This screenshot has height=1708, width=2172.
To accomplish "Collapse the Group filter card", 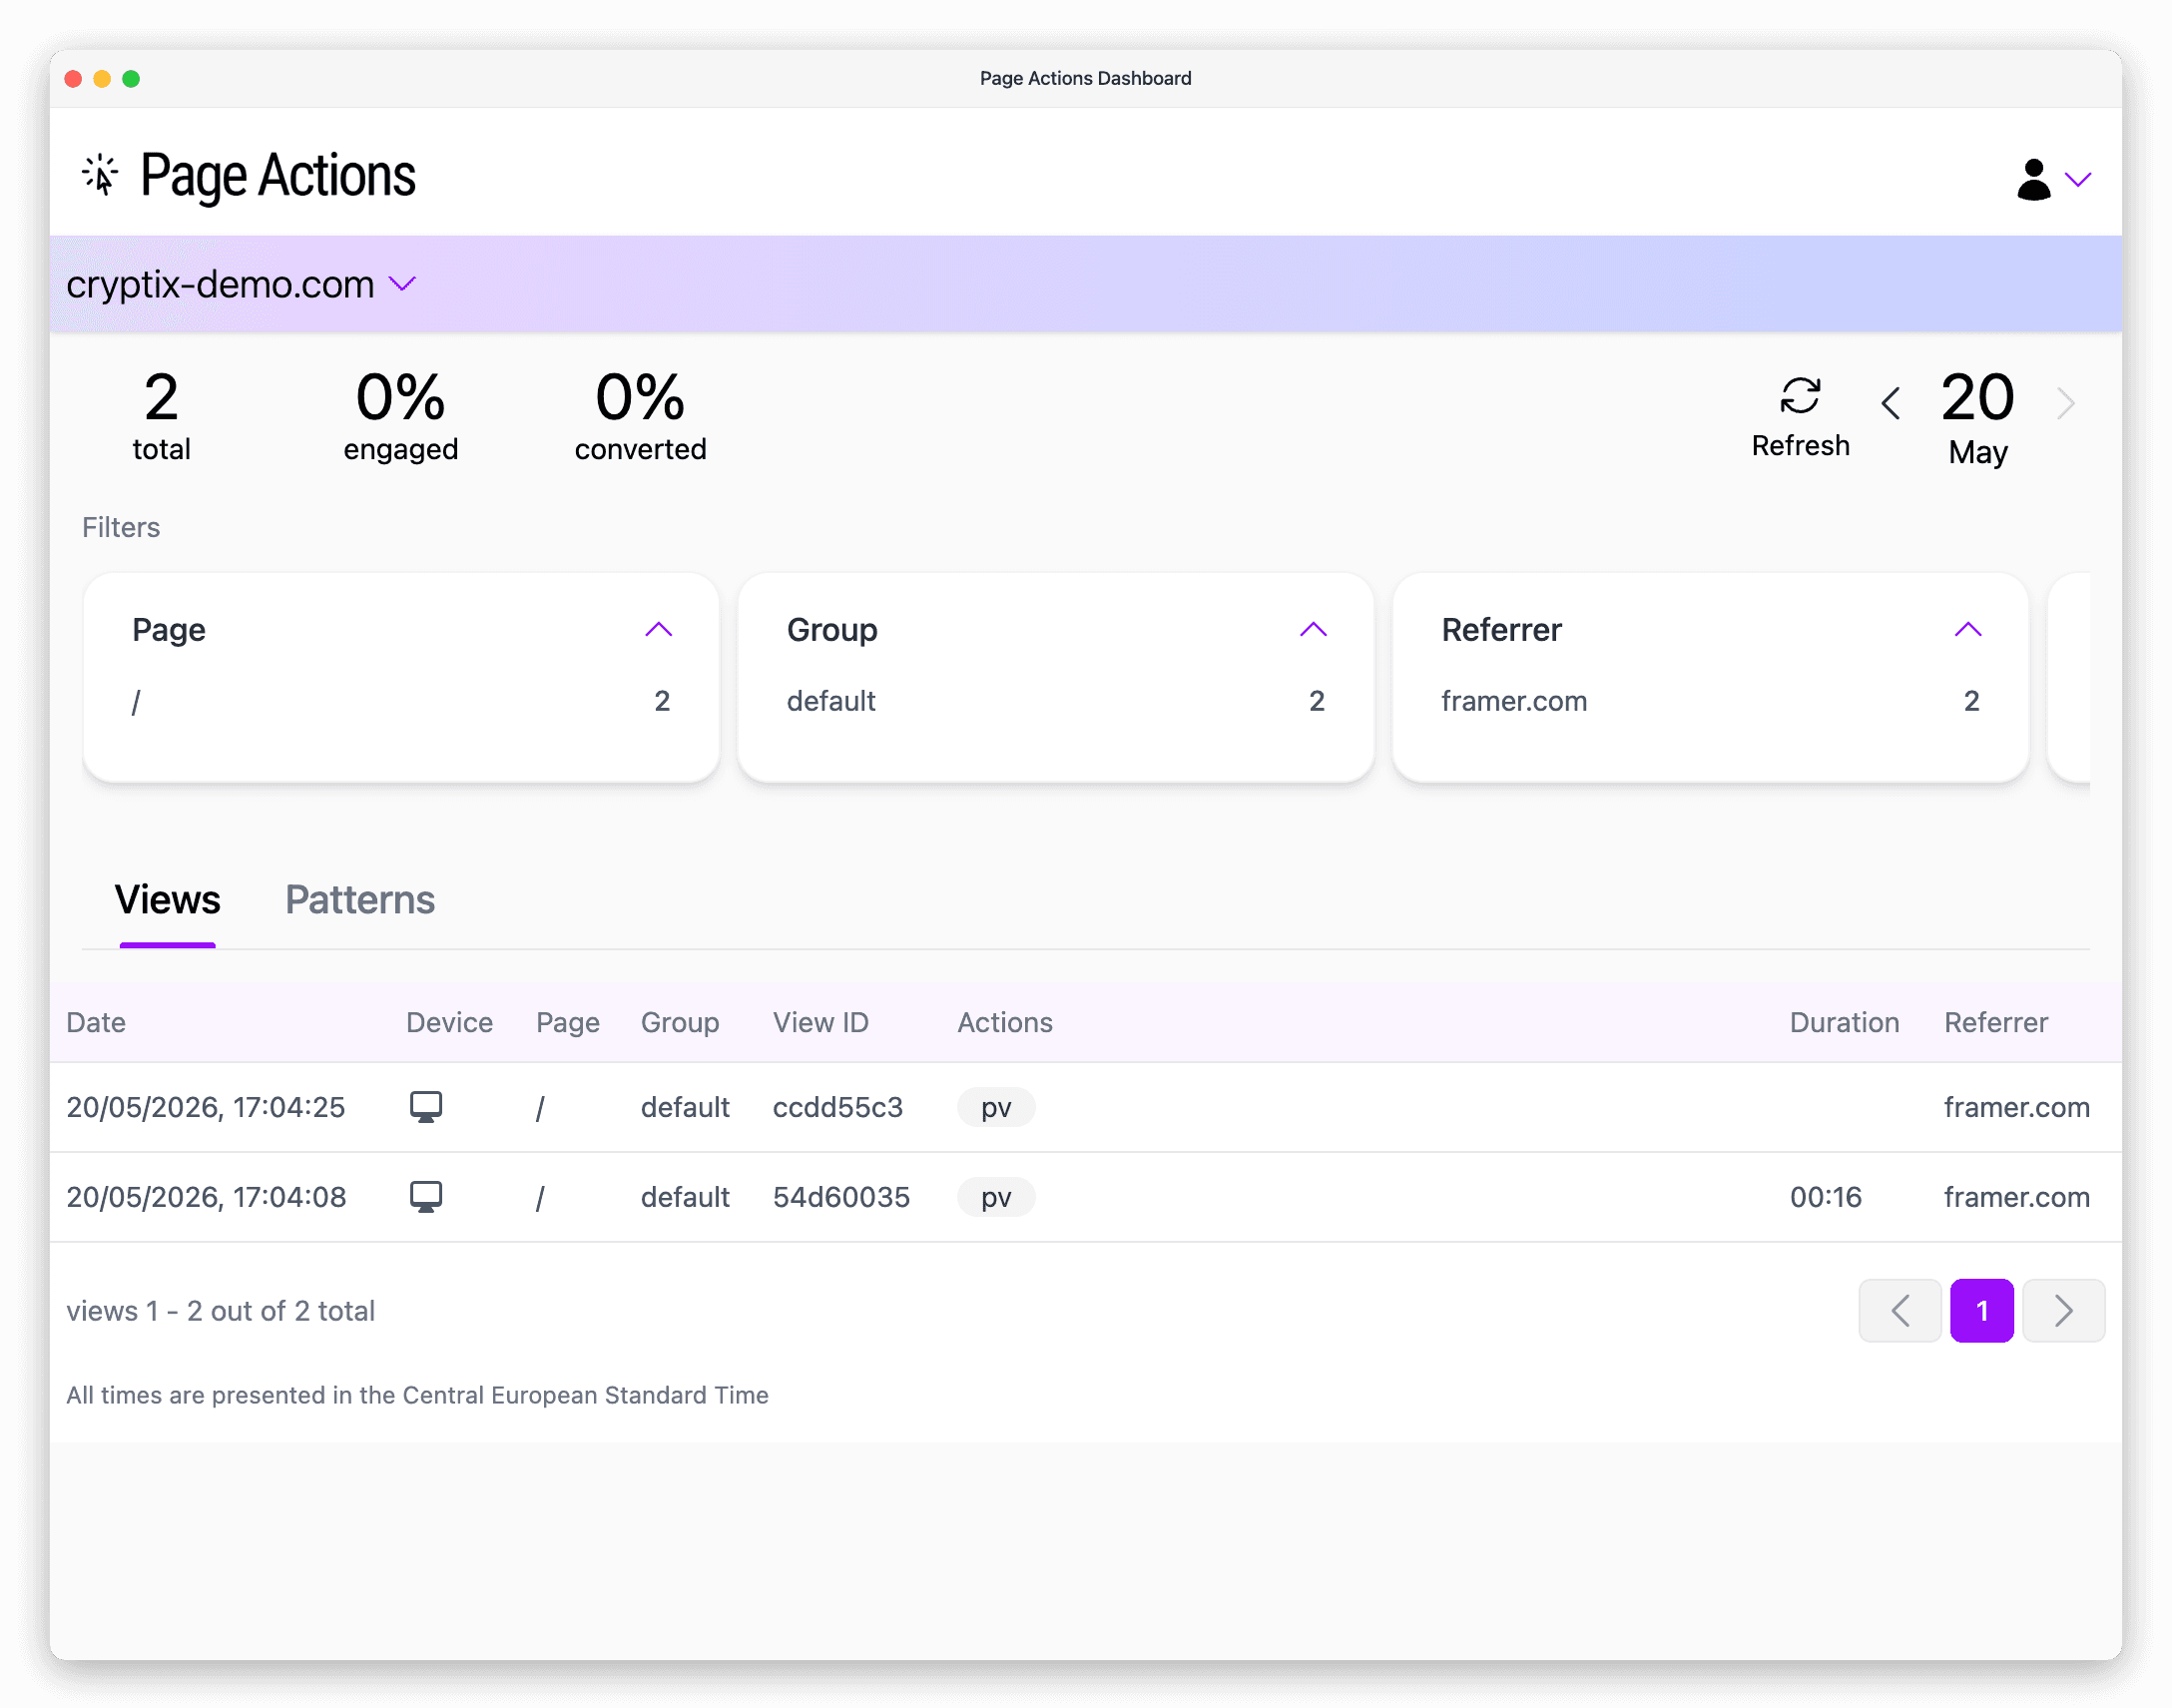I will coord(1313,629).
